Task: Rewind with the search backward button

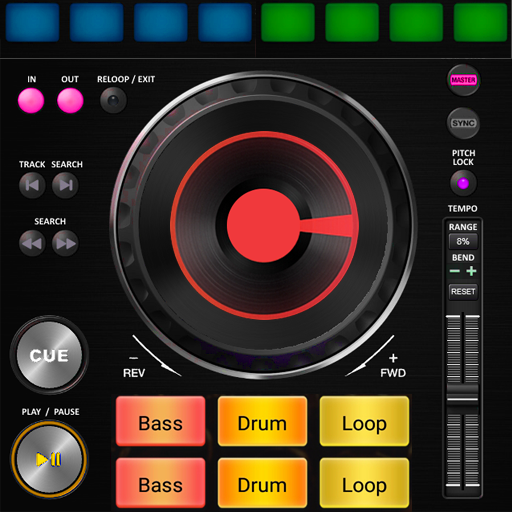Action: click(x=32, y=243)
